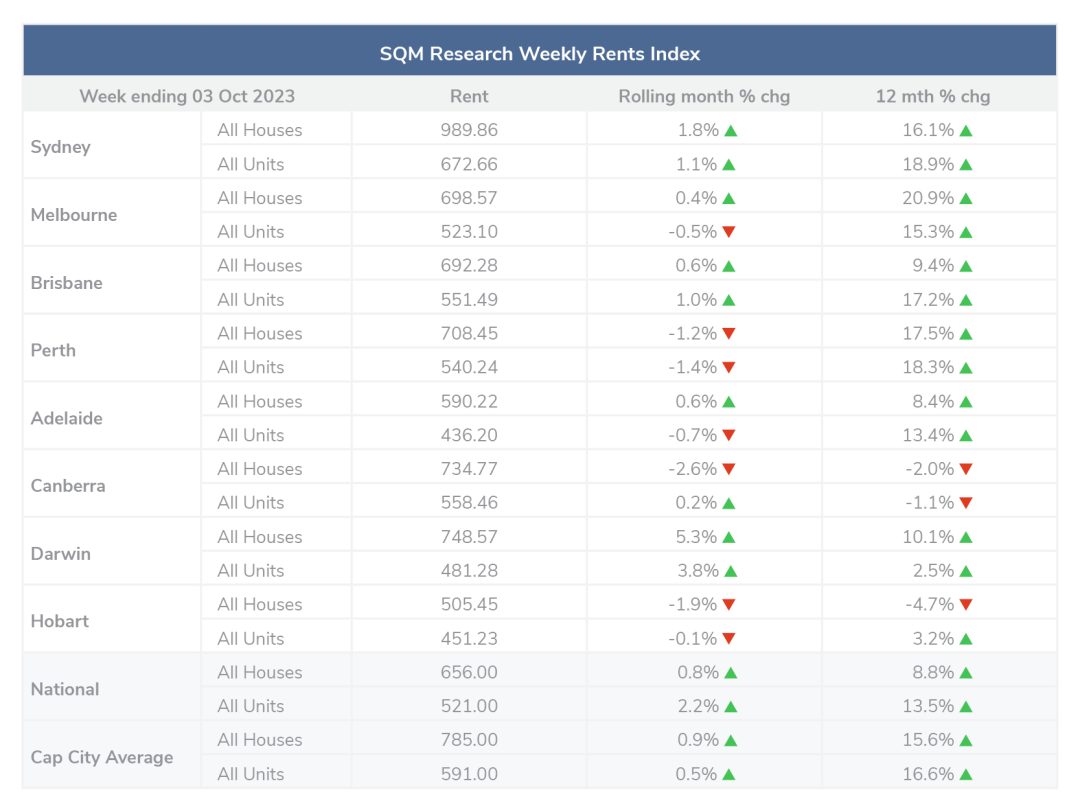
Task: Click 'All Units' in the Hobart row
Action: coord(251,639)
